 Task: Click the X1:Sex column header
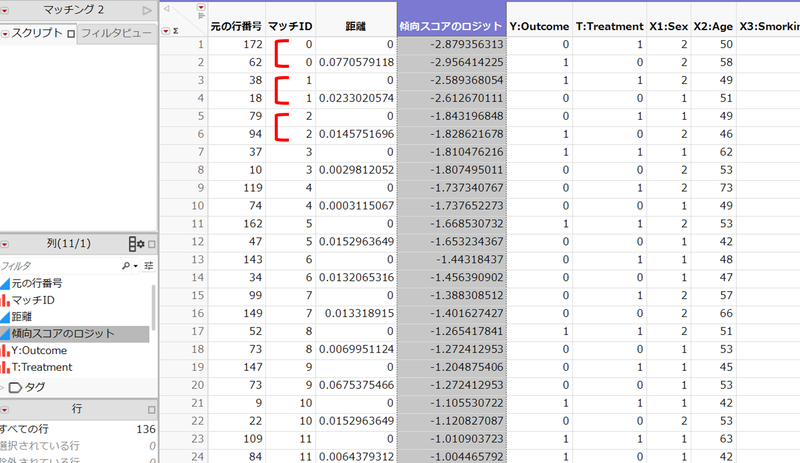pyautogui.click(x=668, y=27)
